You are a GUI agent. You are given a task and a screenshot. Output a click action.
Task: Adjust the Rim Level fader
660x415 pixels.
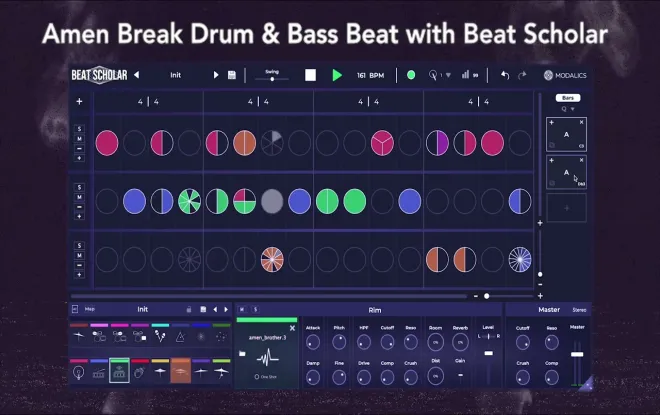pos(488,354)
